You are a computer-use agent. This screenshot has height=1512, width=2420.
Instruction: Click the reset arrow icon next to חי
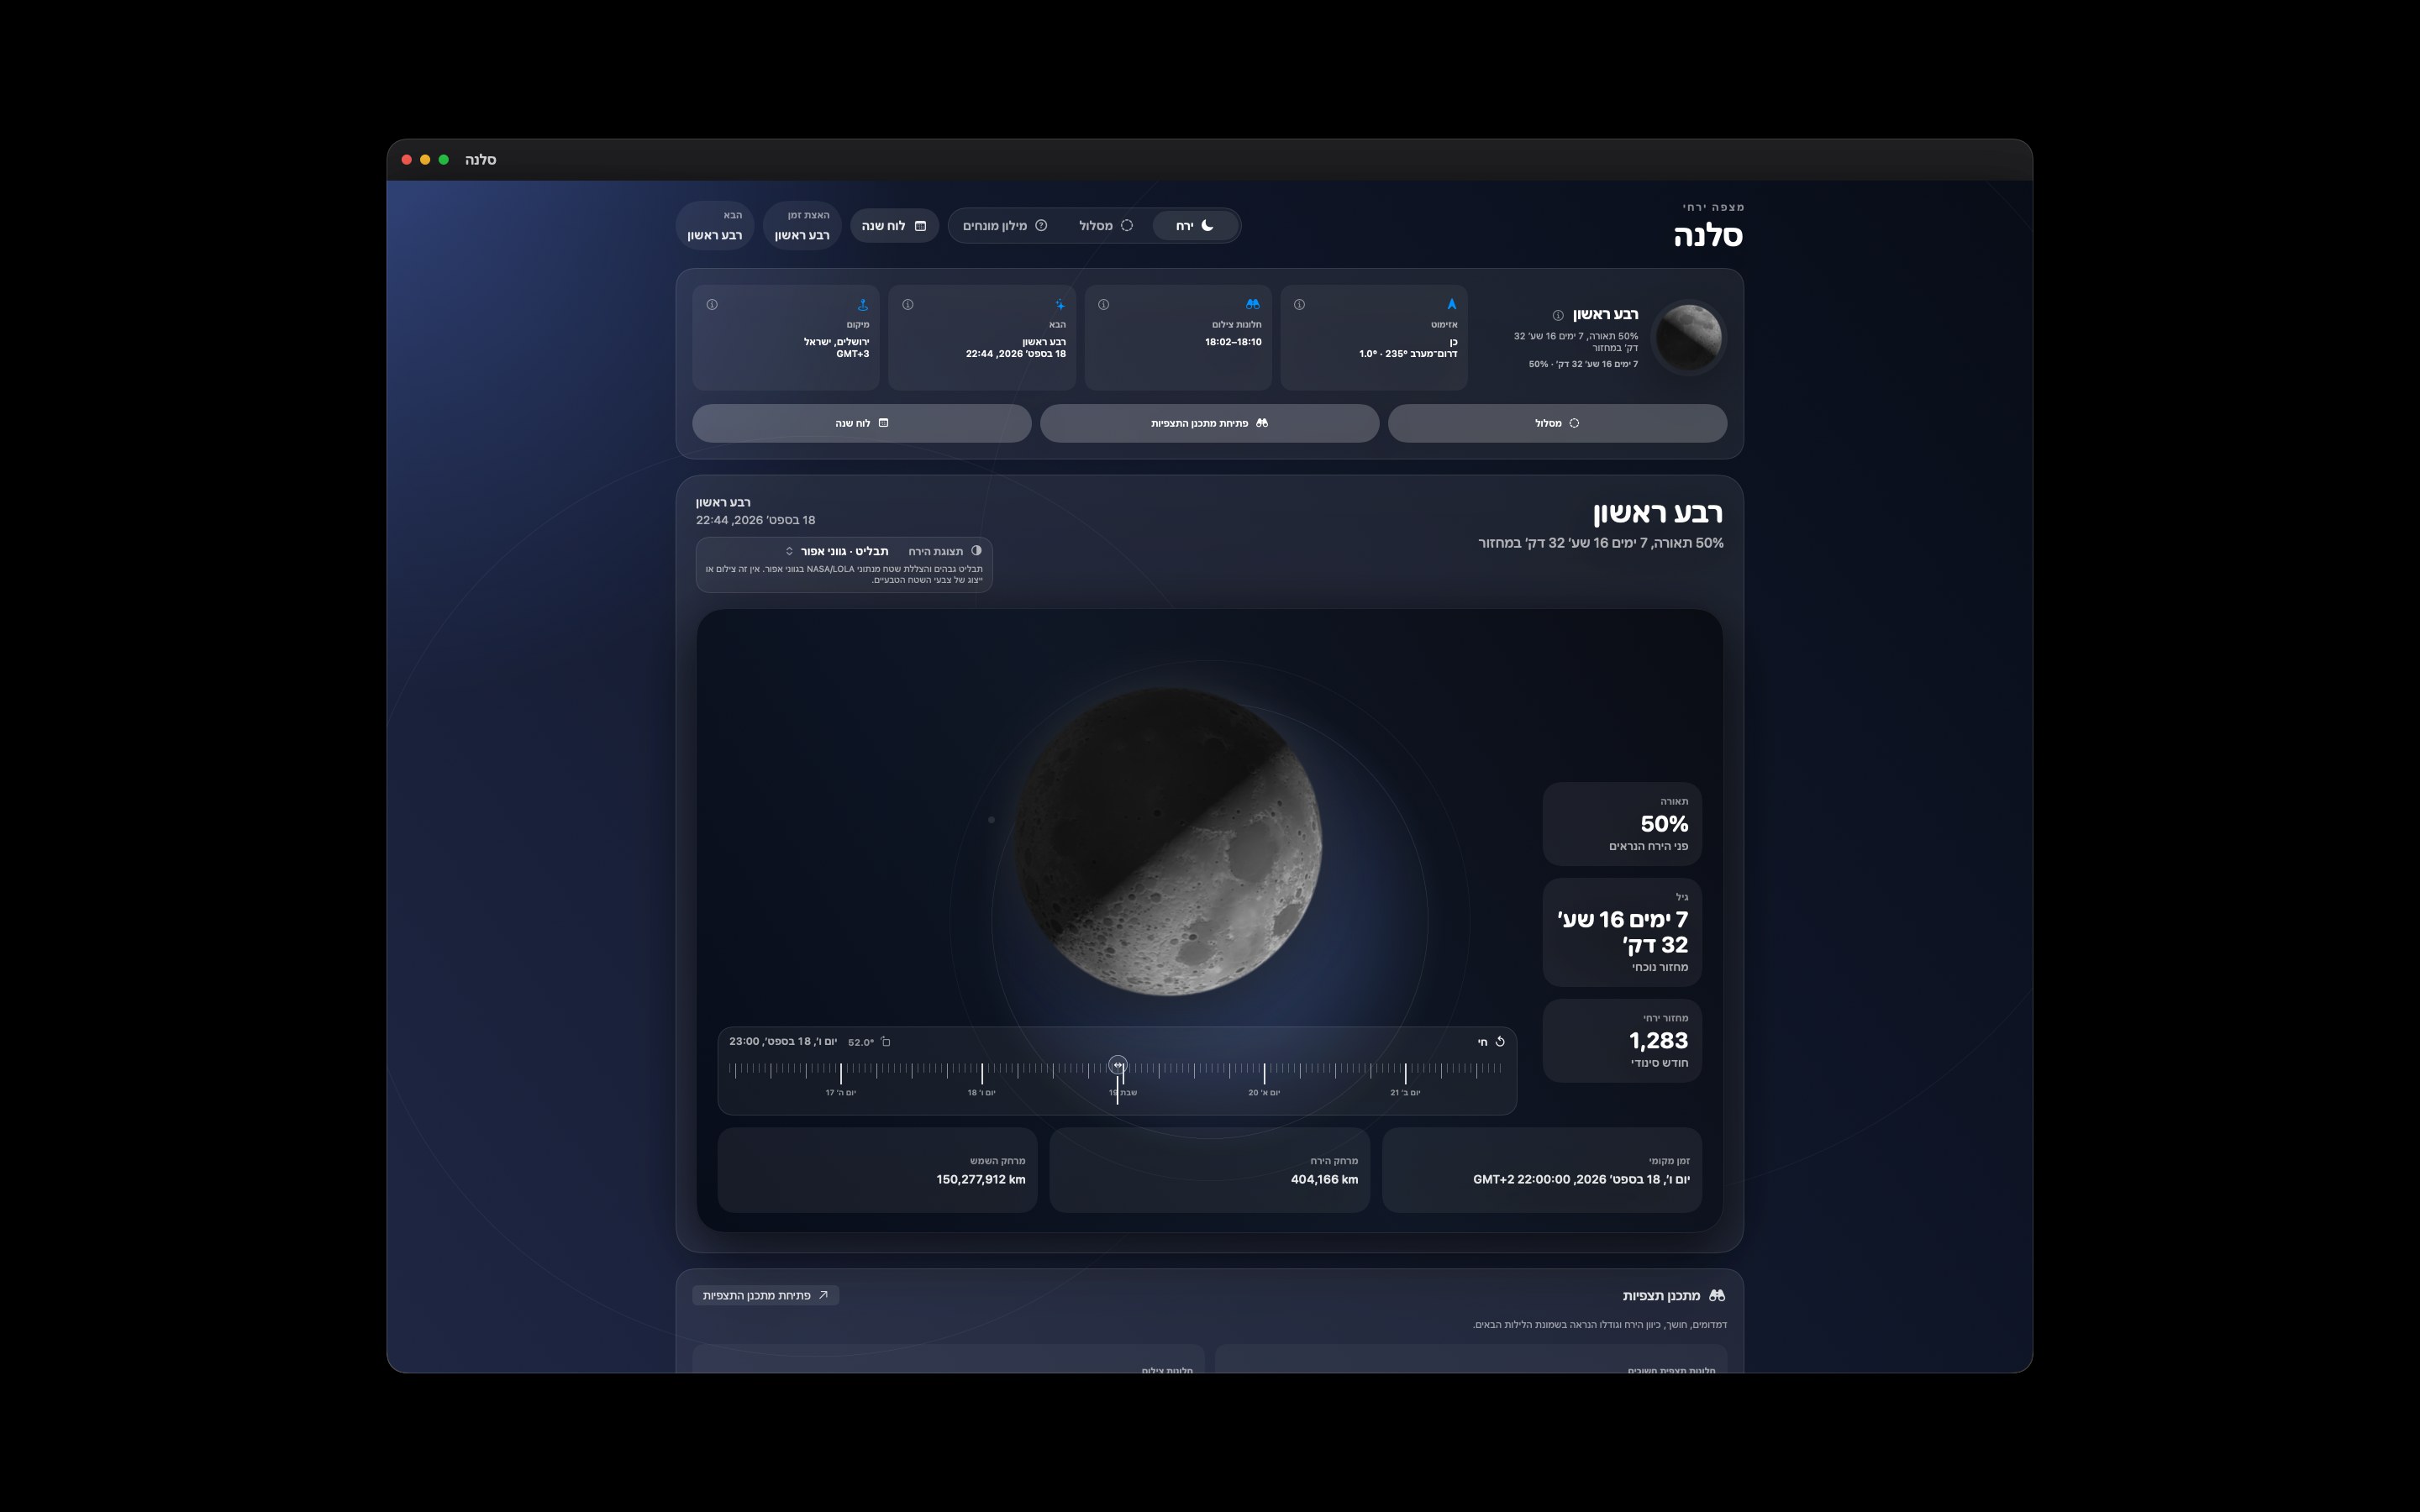pos(1500,1041)
